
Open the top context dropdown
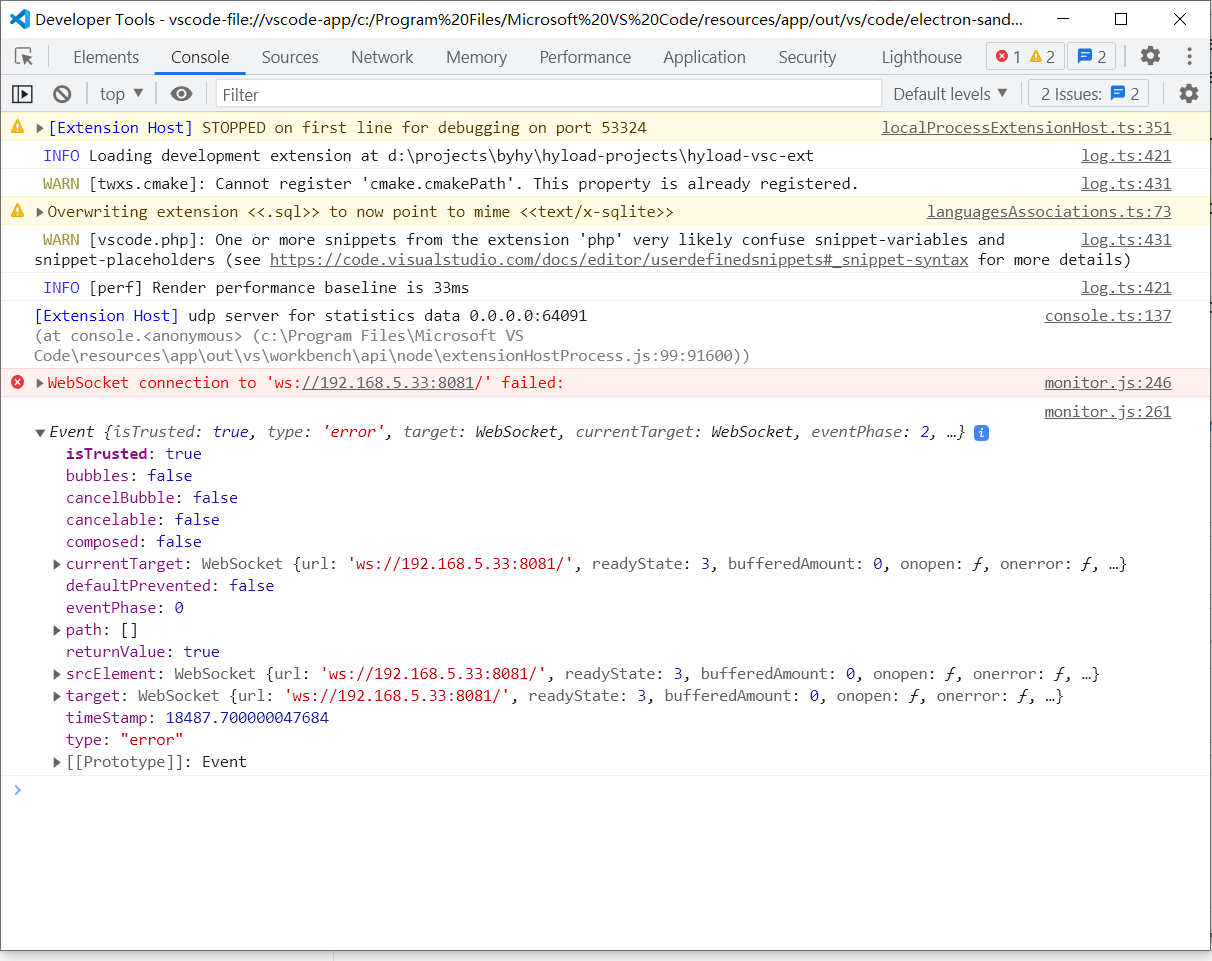pos(122,94)
